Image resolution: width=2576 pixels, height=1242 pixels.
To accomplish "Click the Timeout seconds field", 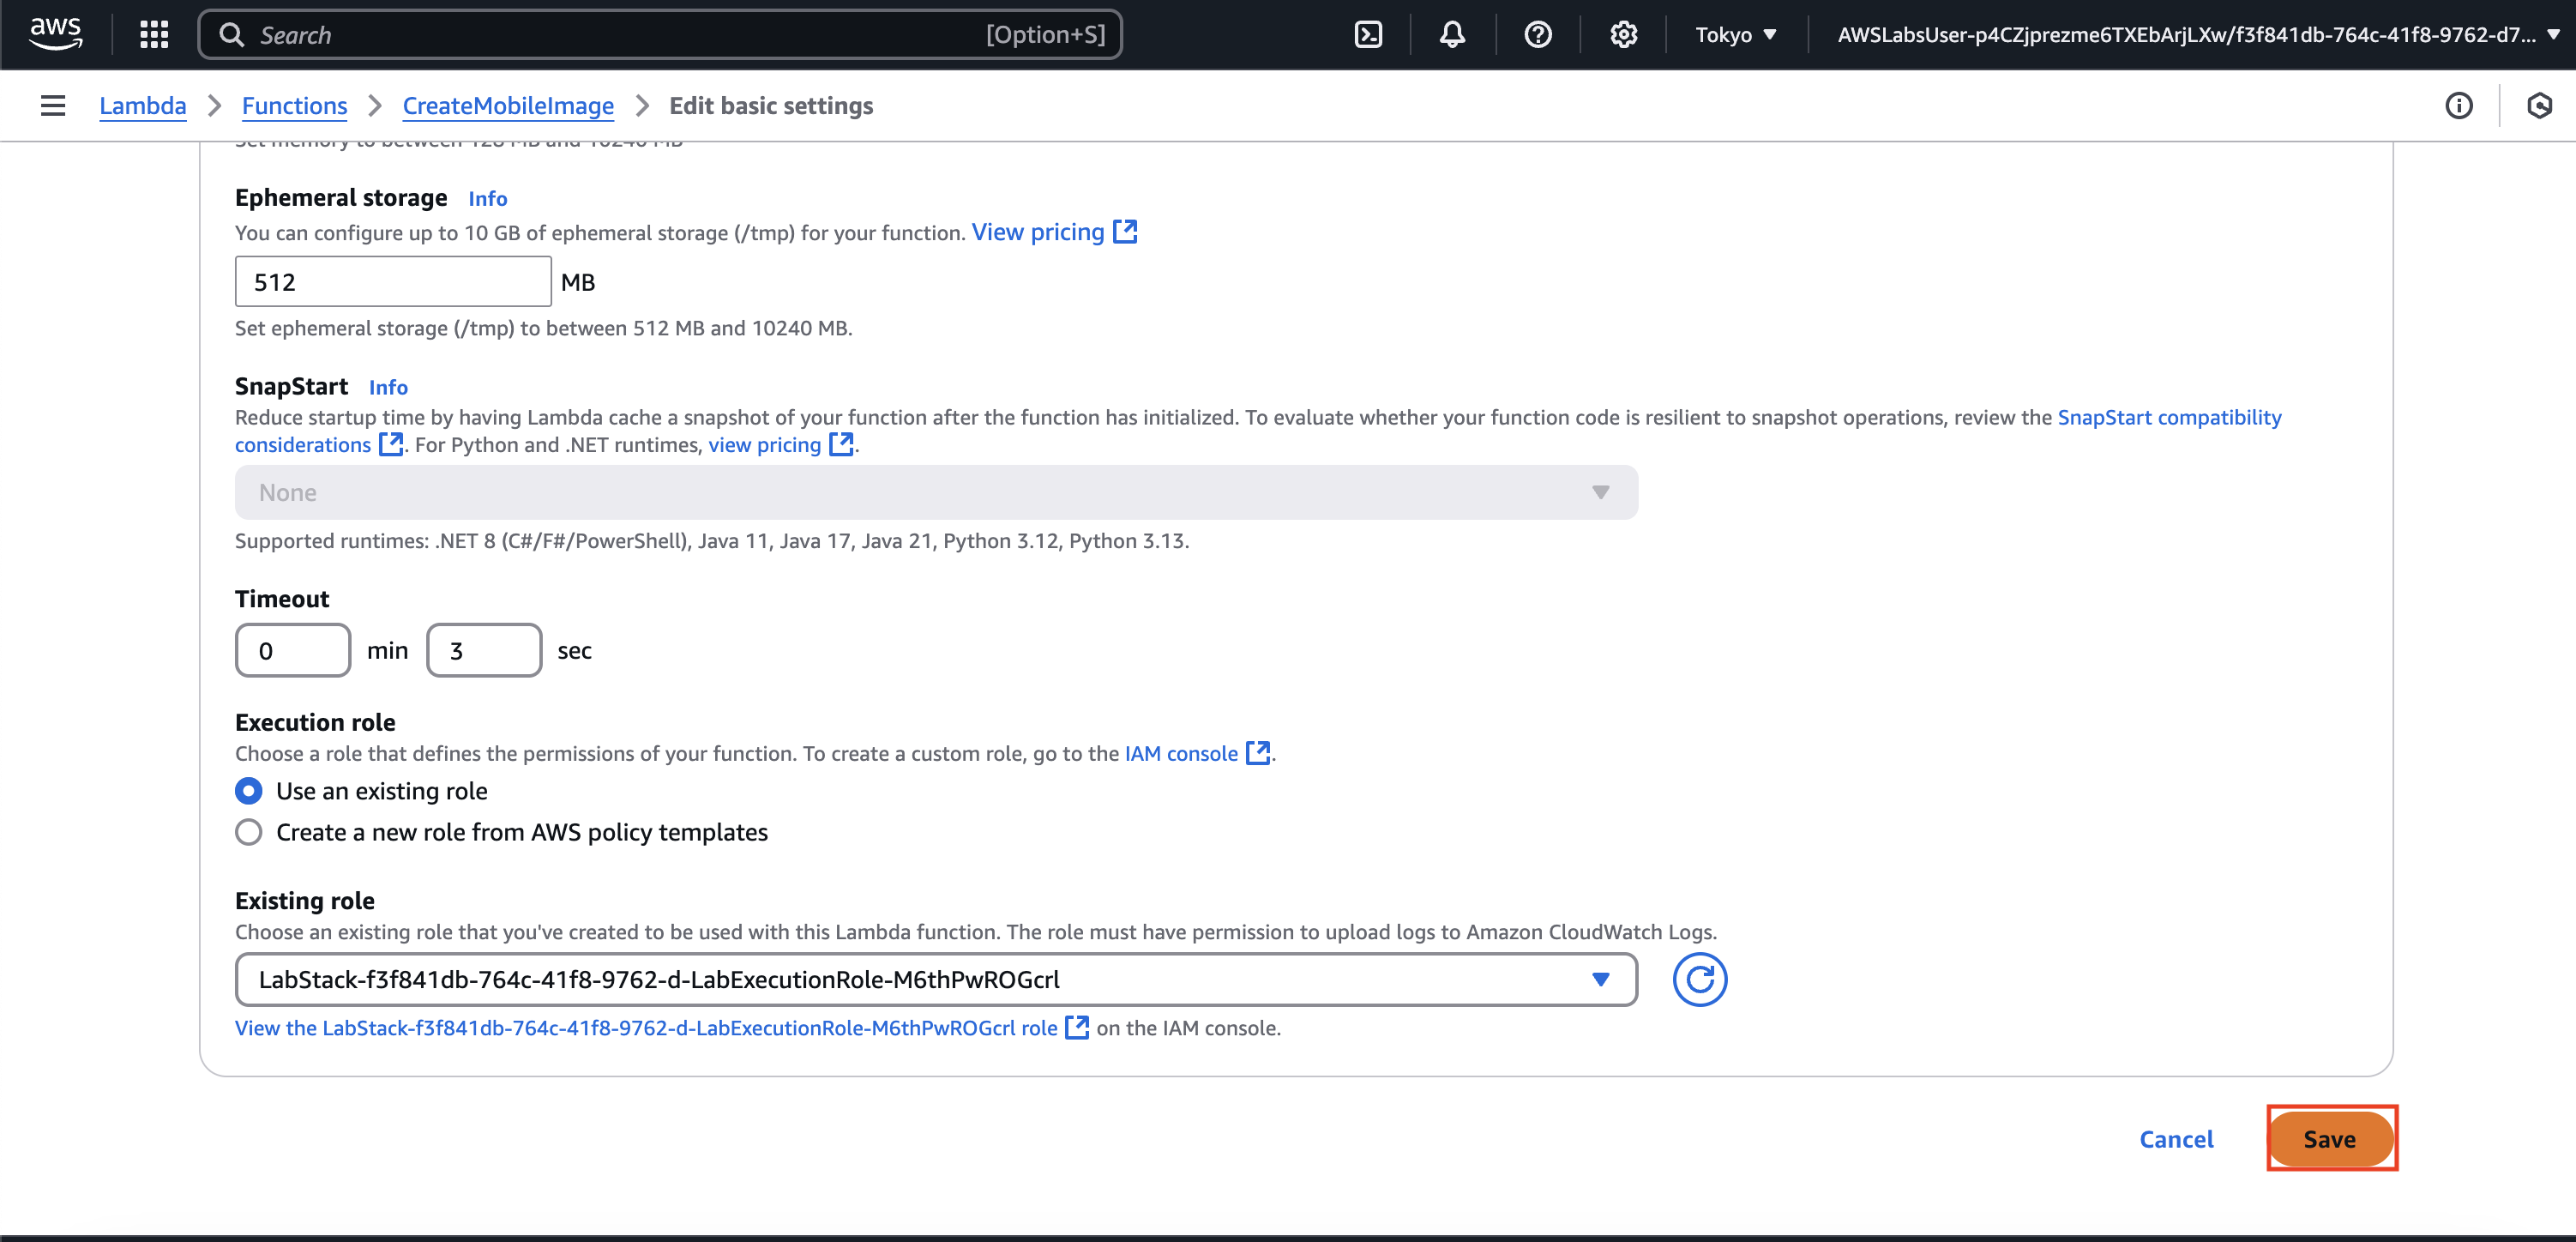I will [484, 651].
